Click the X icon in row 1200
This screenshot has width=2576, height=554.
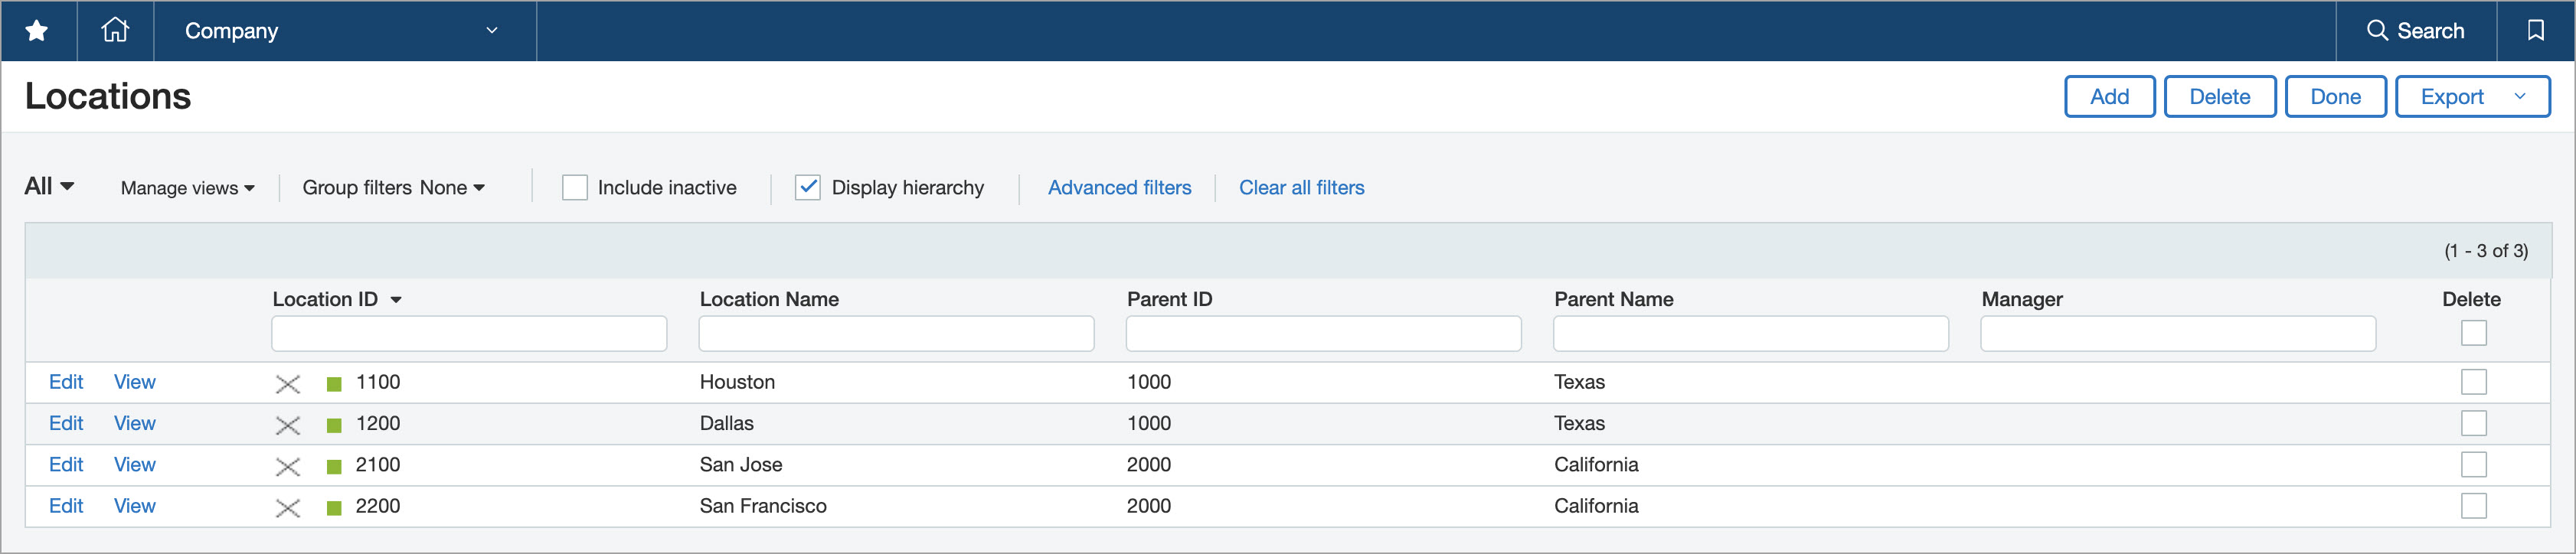click(x=288, y=425)
